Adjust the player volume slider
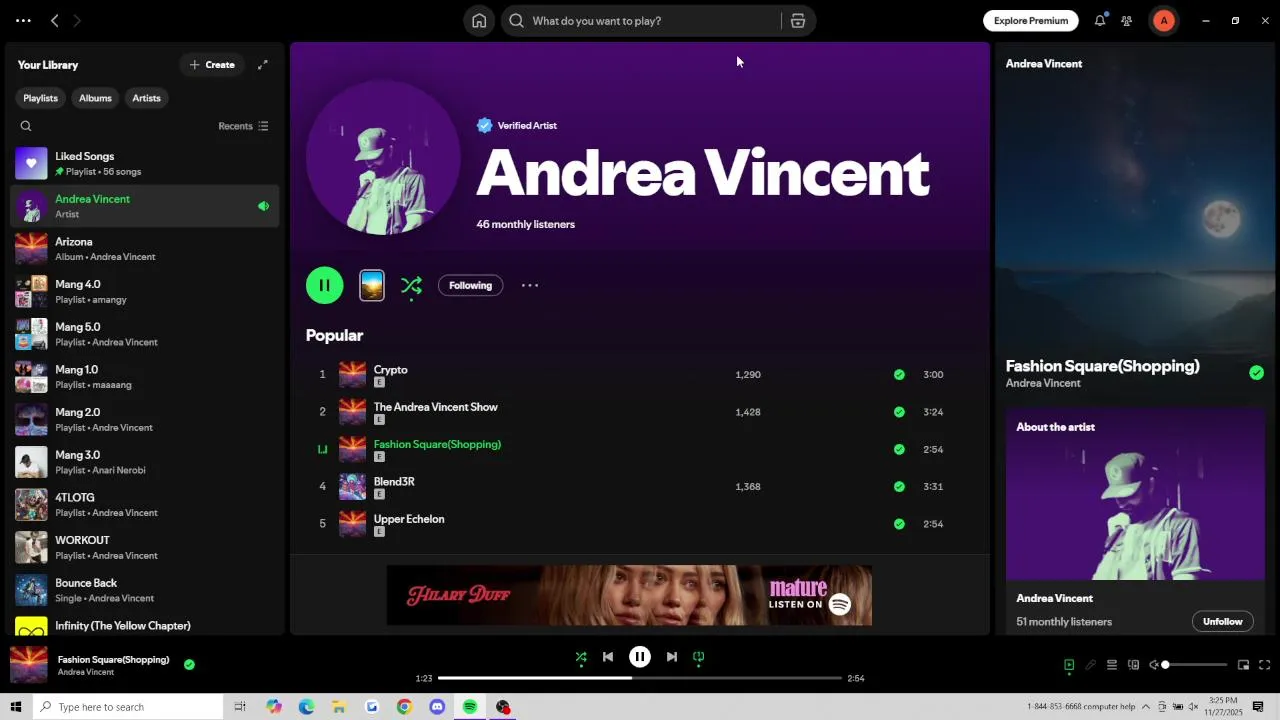 (1195, 665)
